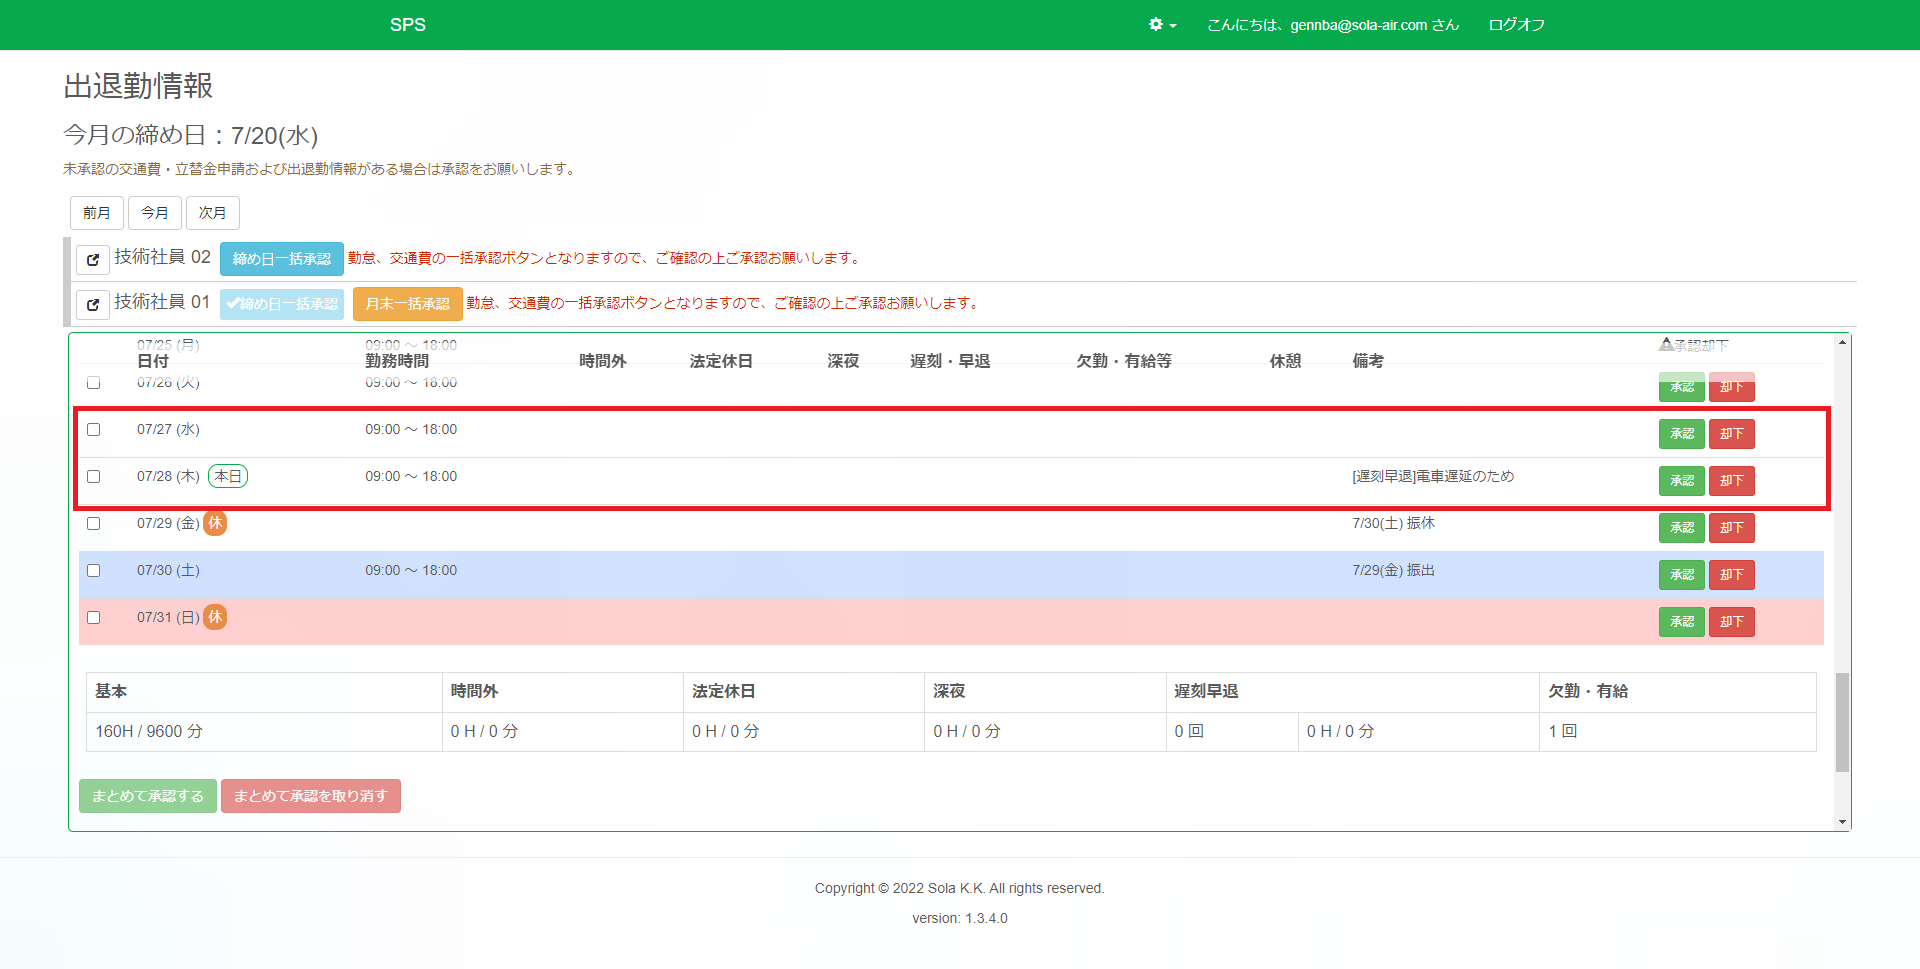The height and width of the screenshot is (969, 1920).
Task: Collapse the 技術社員 01 employee section
Action: 162,302
